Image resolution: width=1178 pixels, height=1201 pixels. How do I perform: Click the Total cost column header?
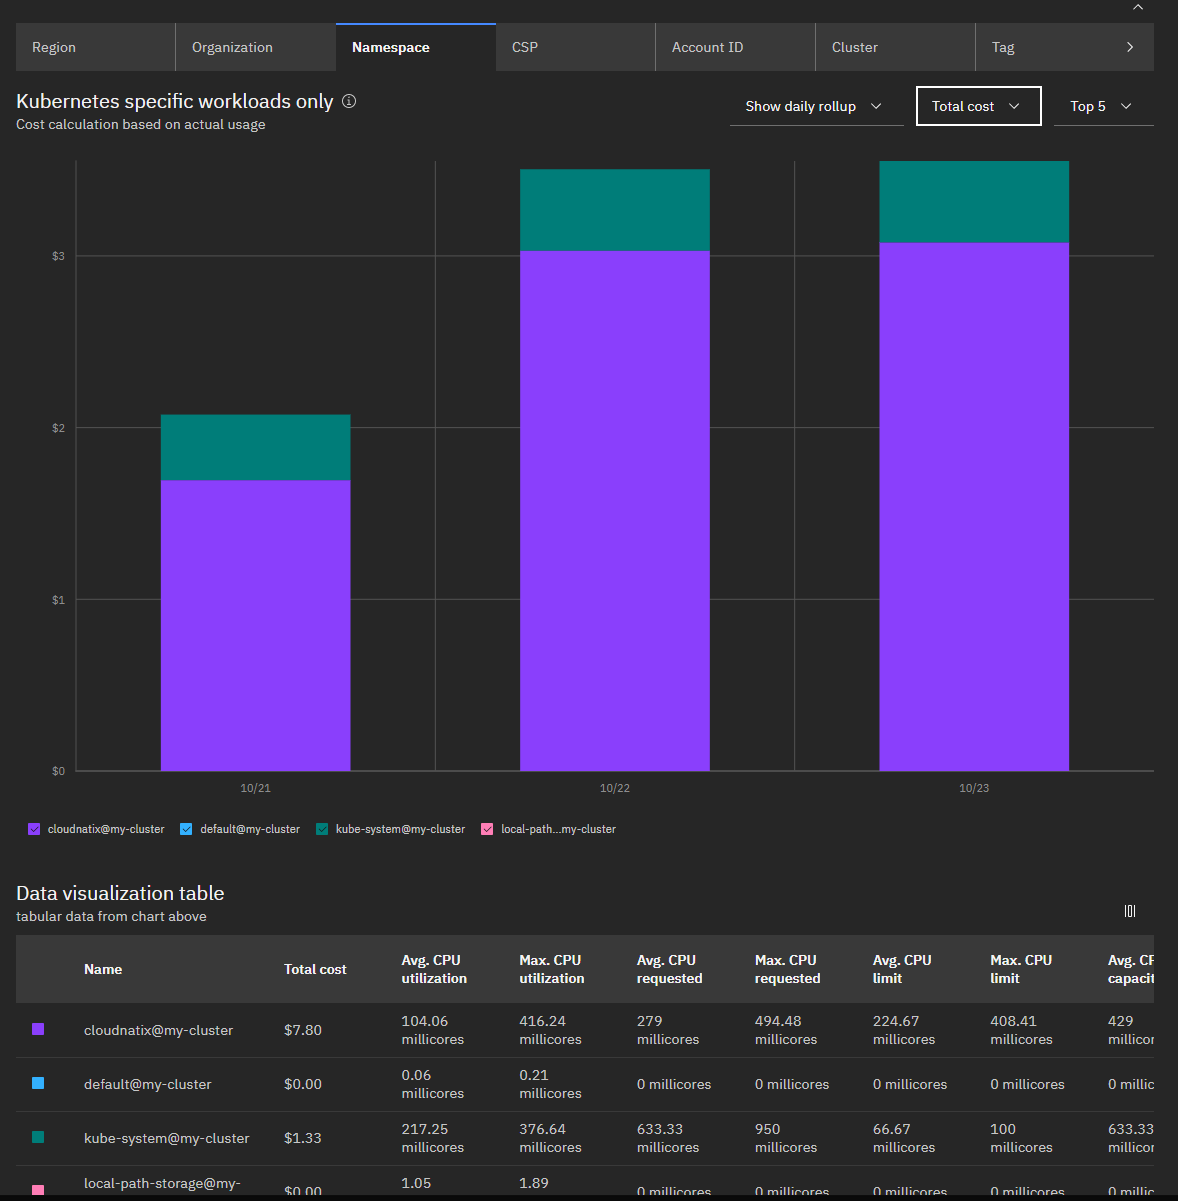[315, 969]
